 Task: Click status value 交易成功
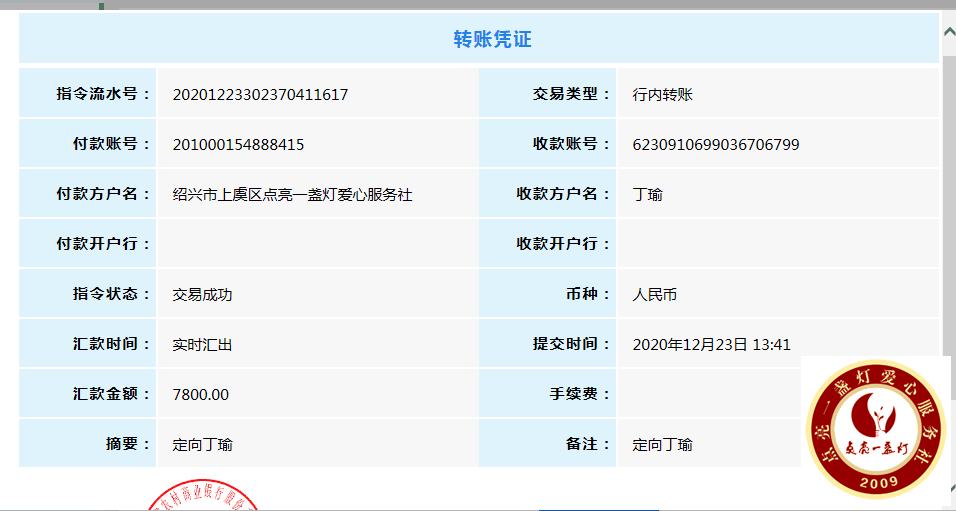coord(202,295)
